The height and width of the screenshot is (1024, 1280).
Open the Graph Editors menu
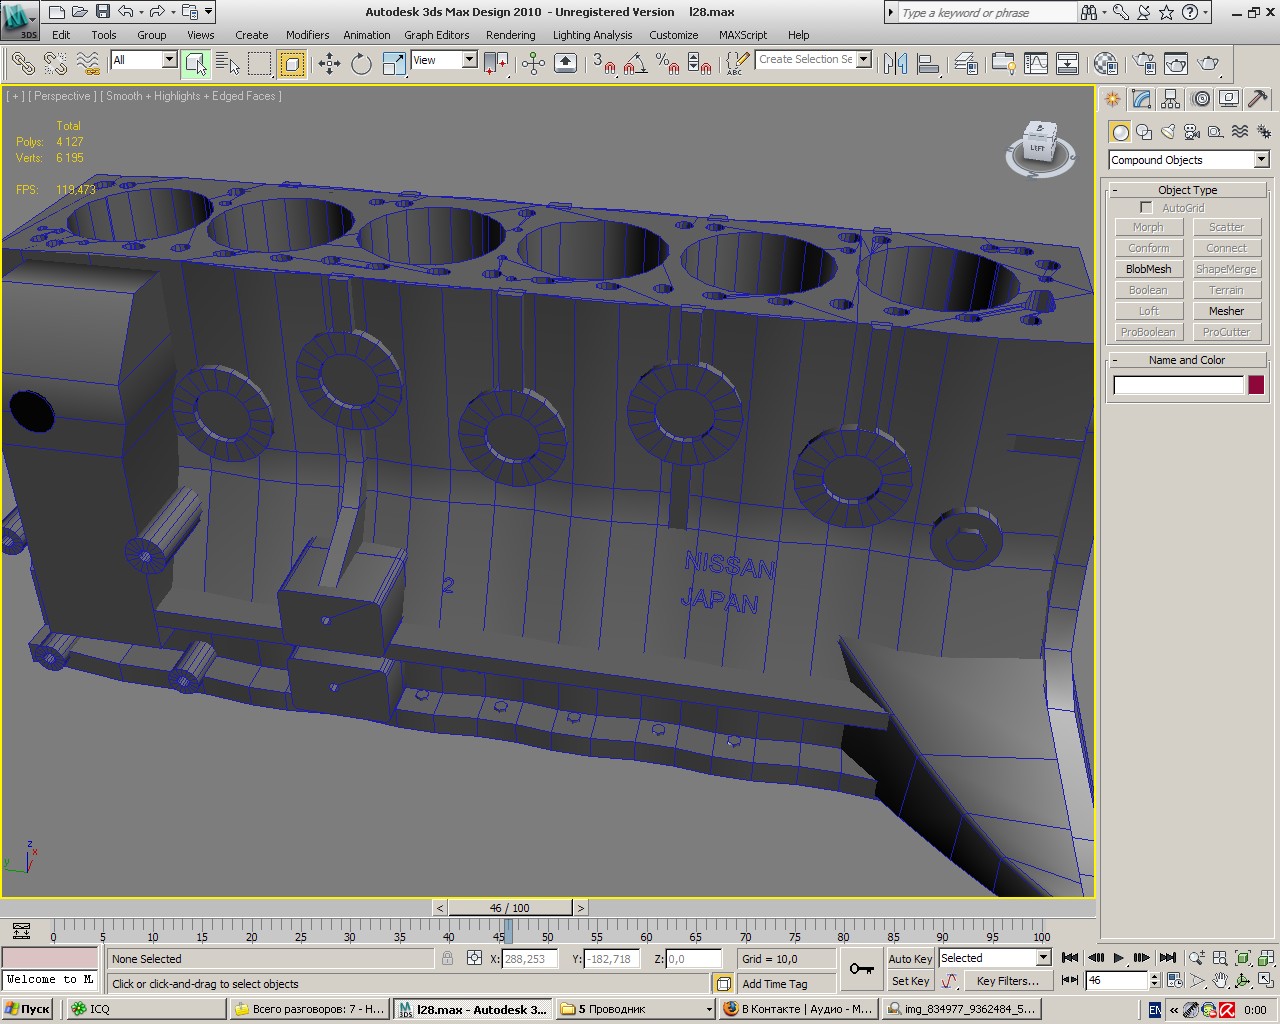click(x=437, y=35)
